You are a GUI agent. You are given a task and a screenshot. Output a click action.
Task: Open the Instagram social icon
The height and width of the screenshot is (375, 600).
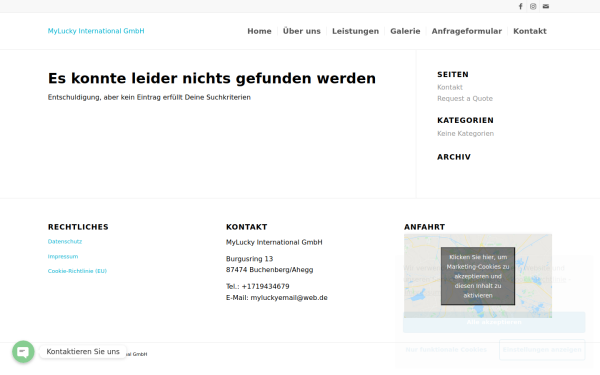(533, 6)
